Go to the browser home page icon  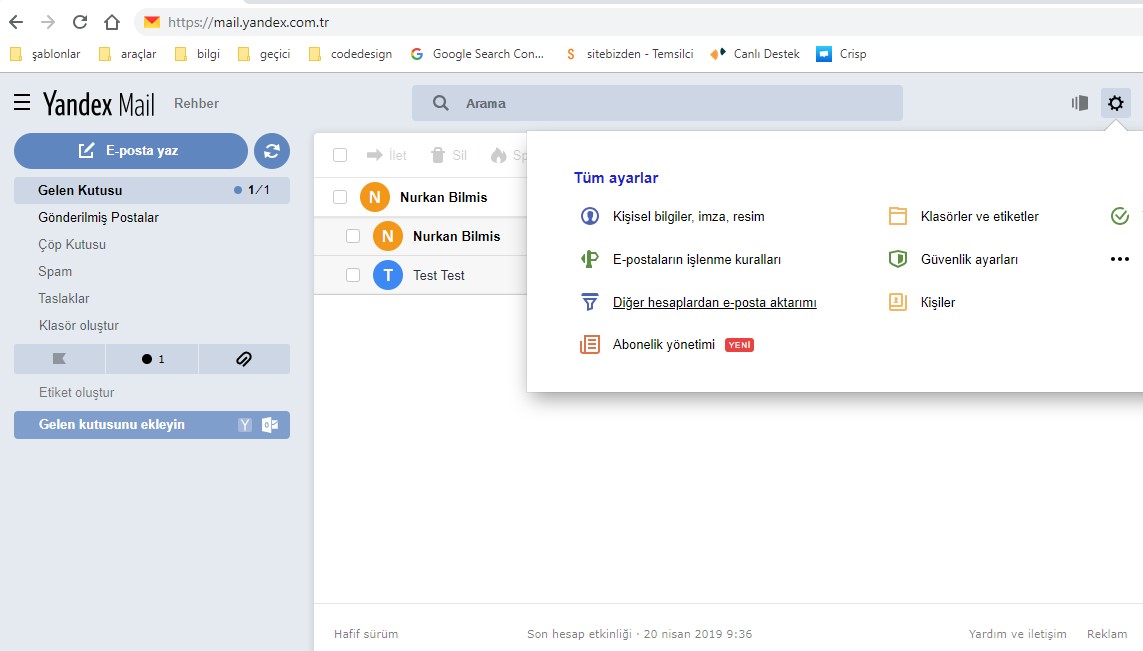point(112,22)
